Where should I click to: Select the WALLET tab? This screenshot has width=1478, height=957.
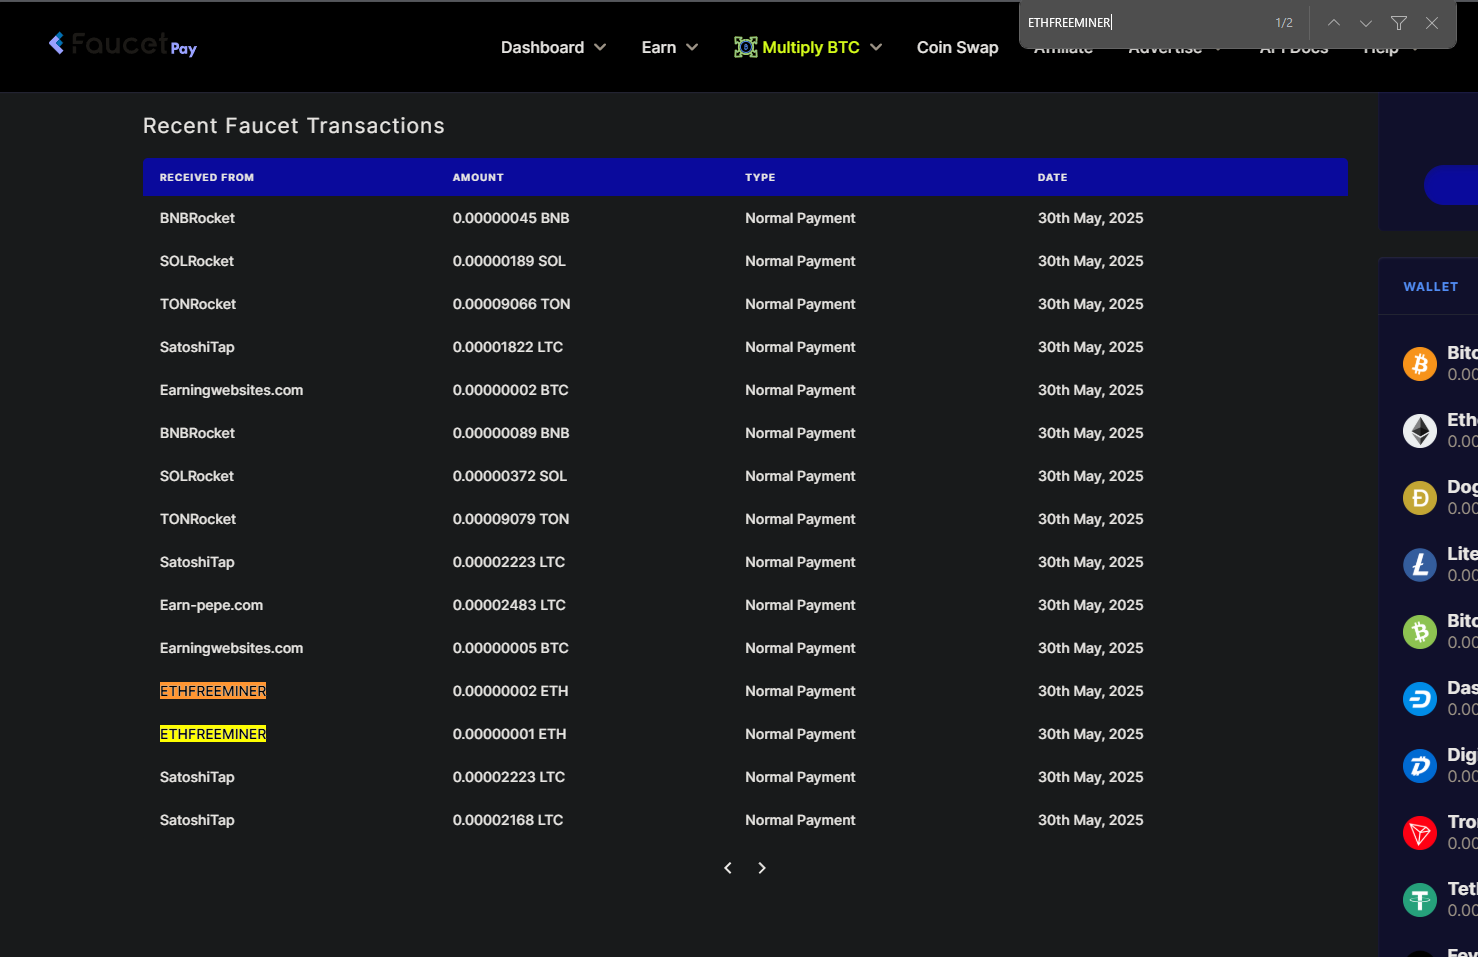click(1430, 286)
